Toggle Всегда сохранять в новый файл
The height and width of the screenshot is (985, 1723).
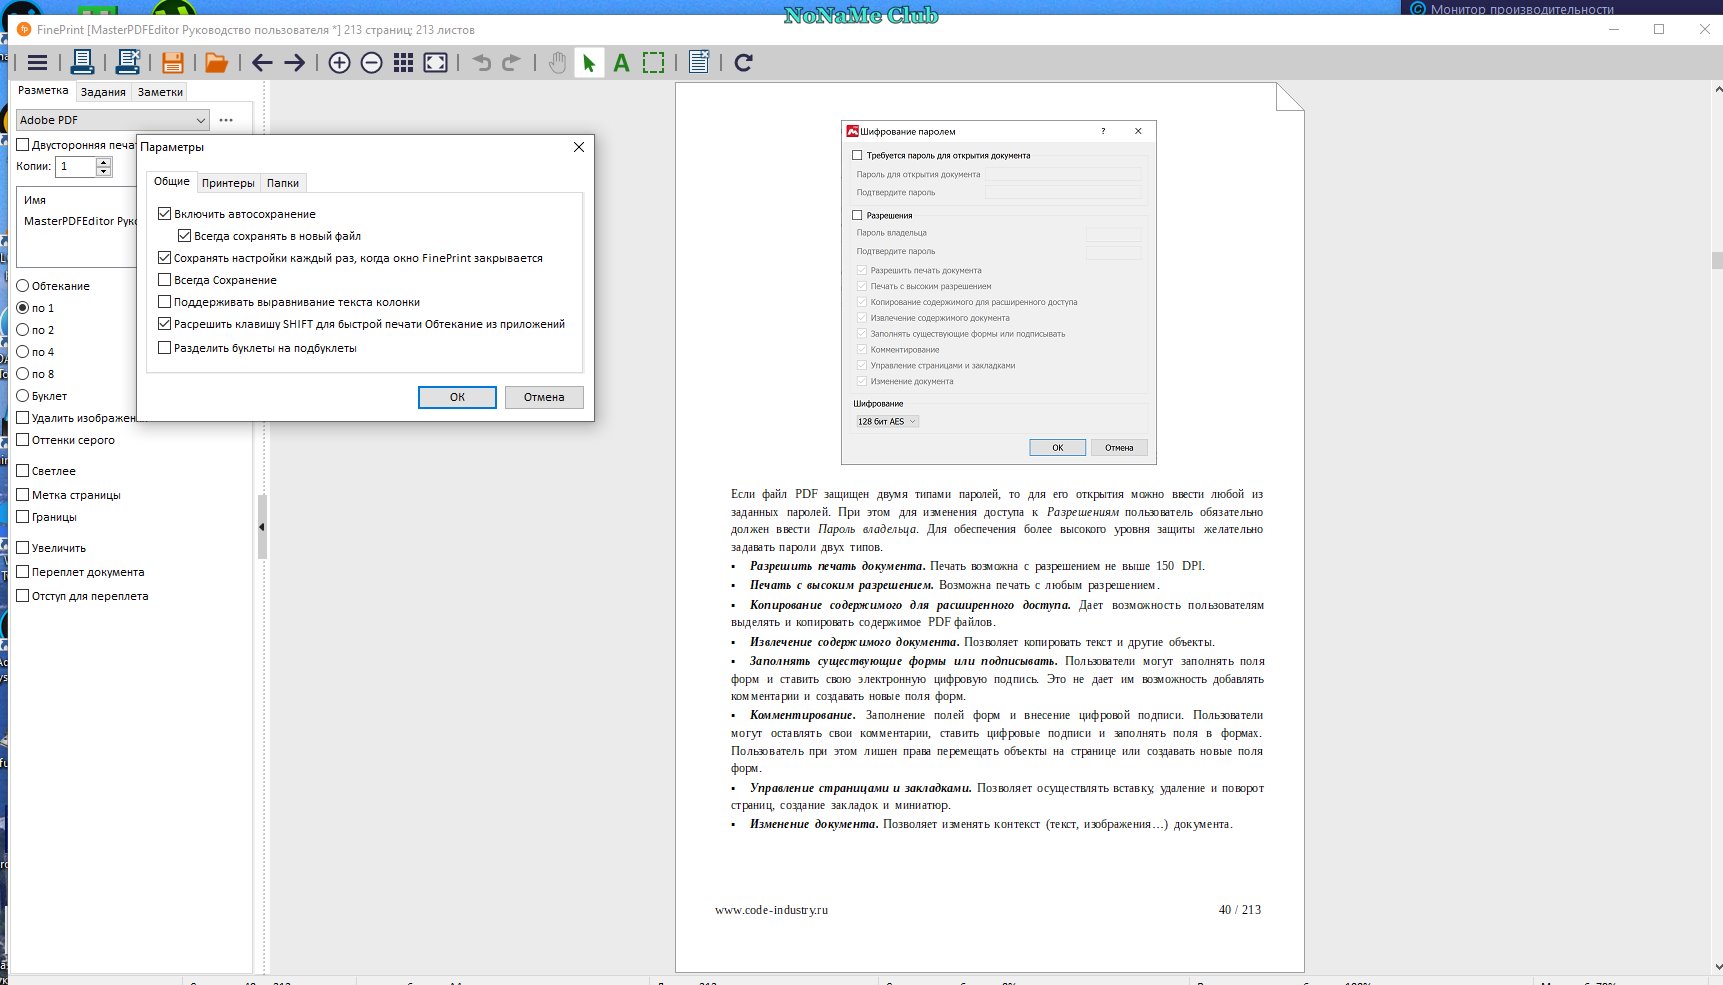[184, 236]
